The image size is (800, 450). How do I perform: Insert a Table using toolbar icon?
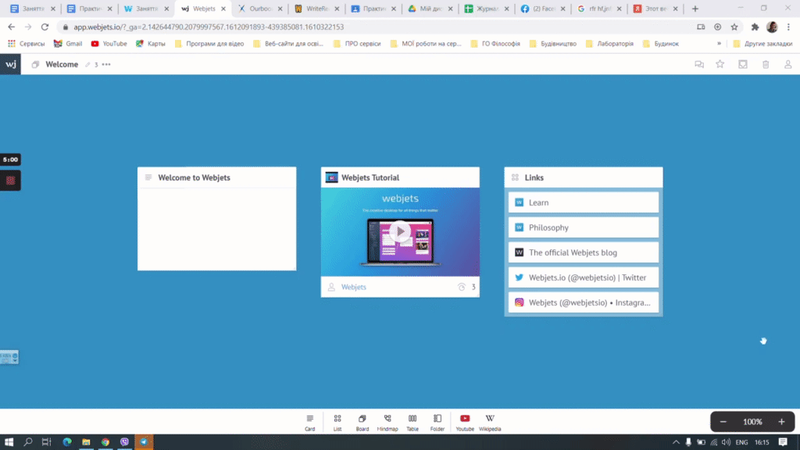412,420
